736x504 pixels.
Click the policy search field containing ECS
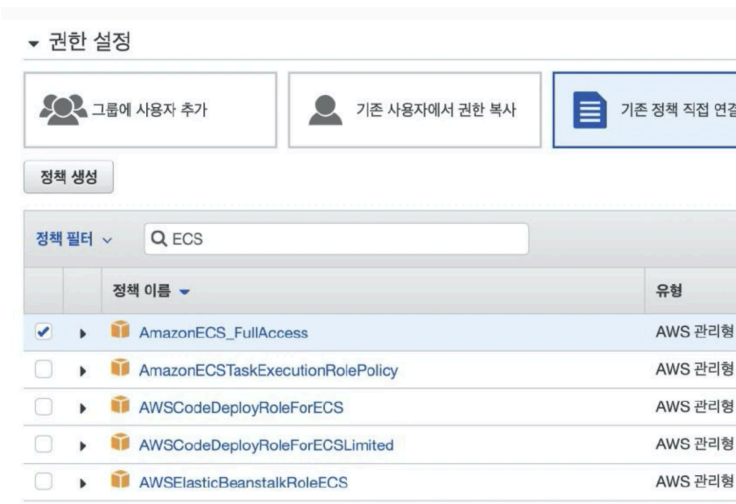(x=336, y=239)
